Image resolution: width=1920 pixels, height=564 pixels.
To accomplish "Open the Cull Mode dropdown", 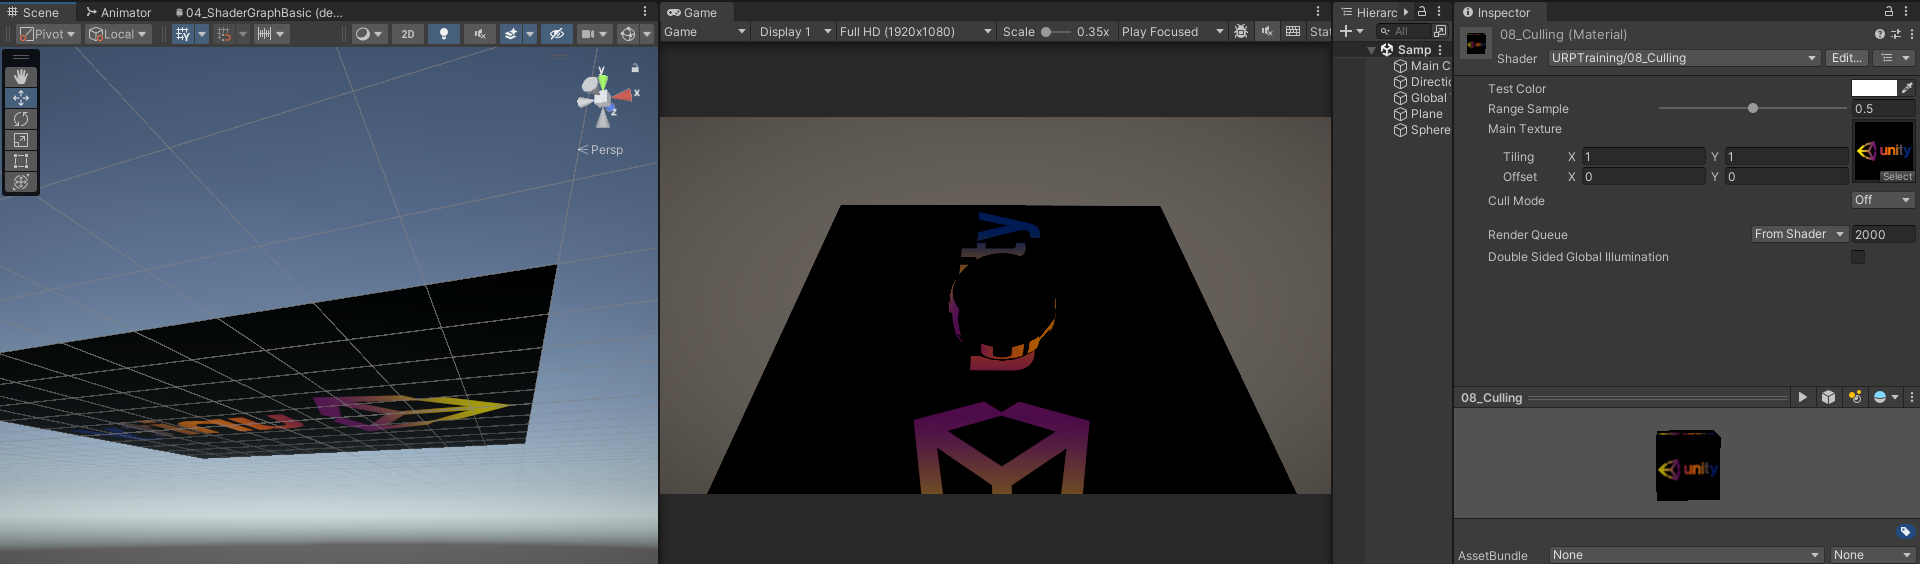I will (1883, 200).
